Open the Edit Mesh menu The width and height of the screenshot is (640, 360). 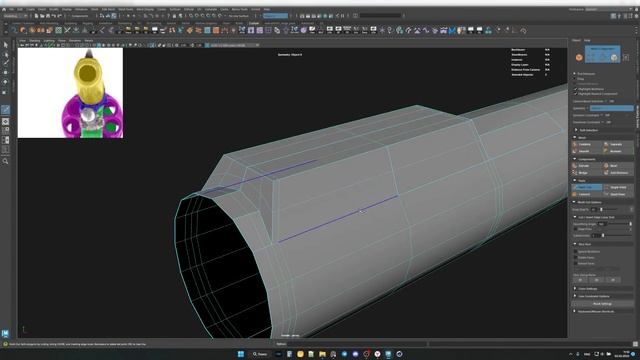(108, 9)
